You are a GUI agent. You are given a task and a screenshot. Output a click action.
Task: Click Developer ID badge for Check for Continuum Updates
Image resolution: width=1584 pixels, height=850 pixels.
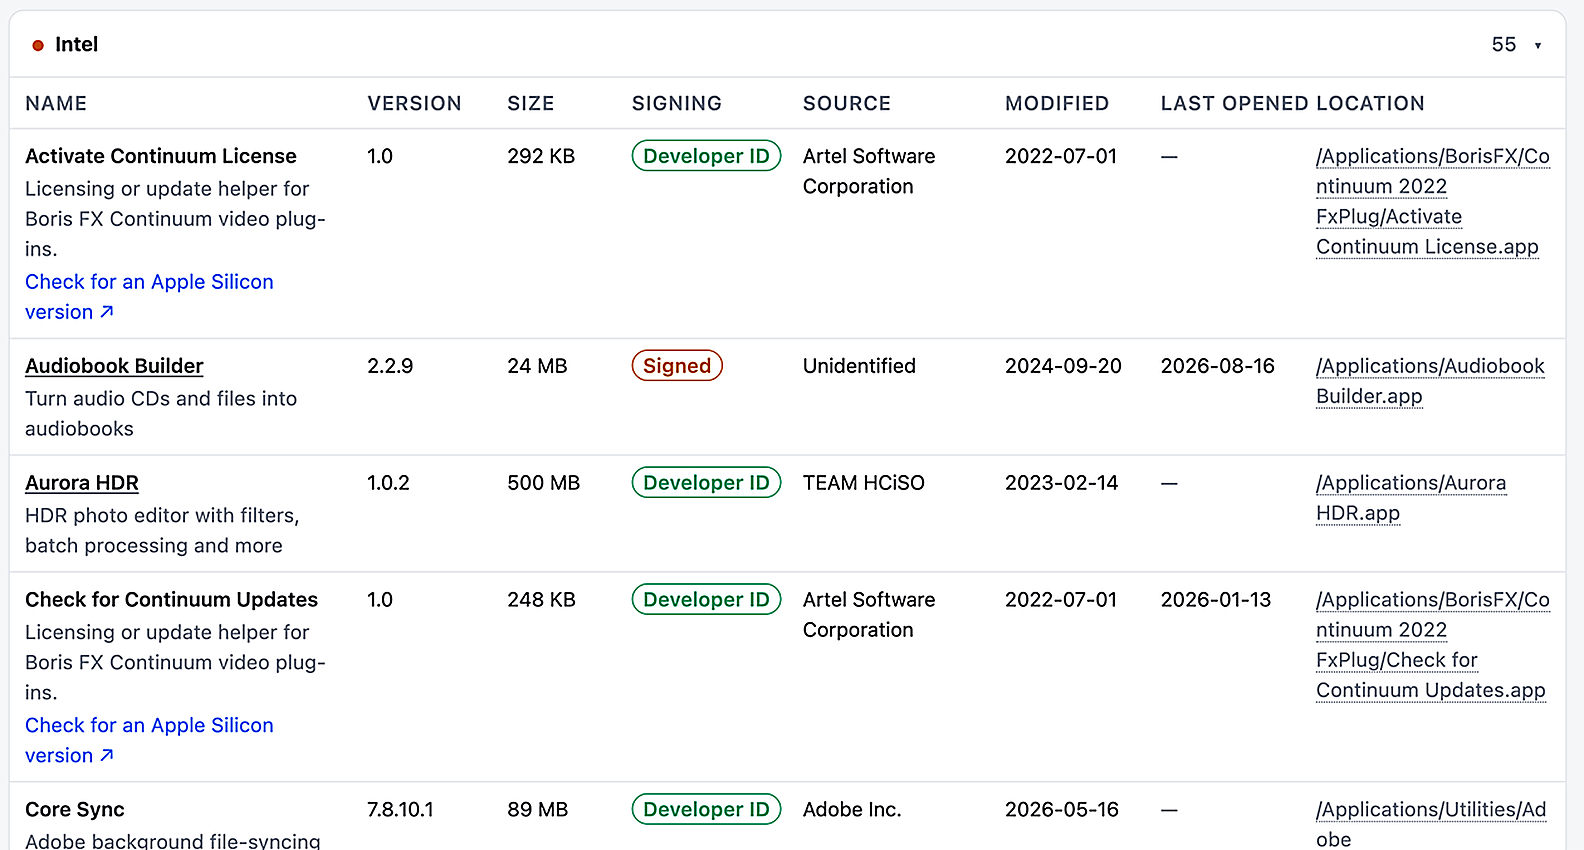[x=706, y=600]
